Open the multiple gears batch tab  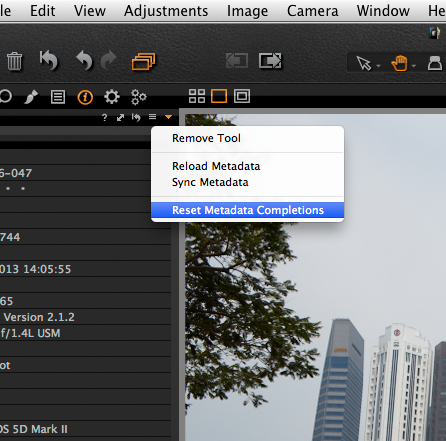click(x=139, y=97)
